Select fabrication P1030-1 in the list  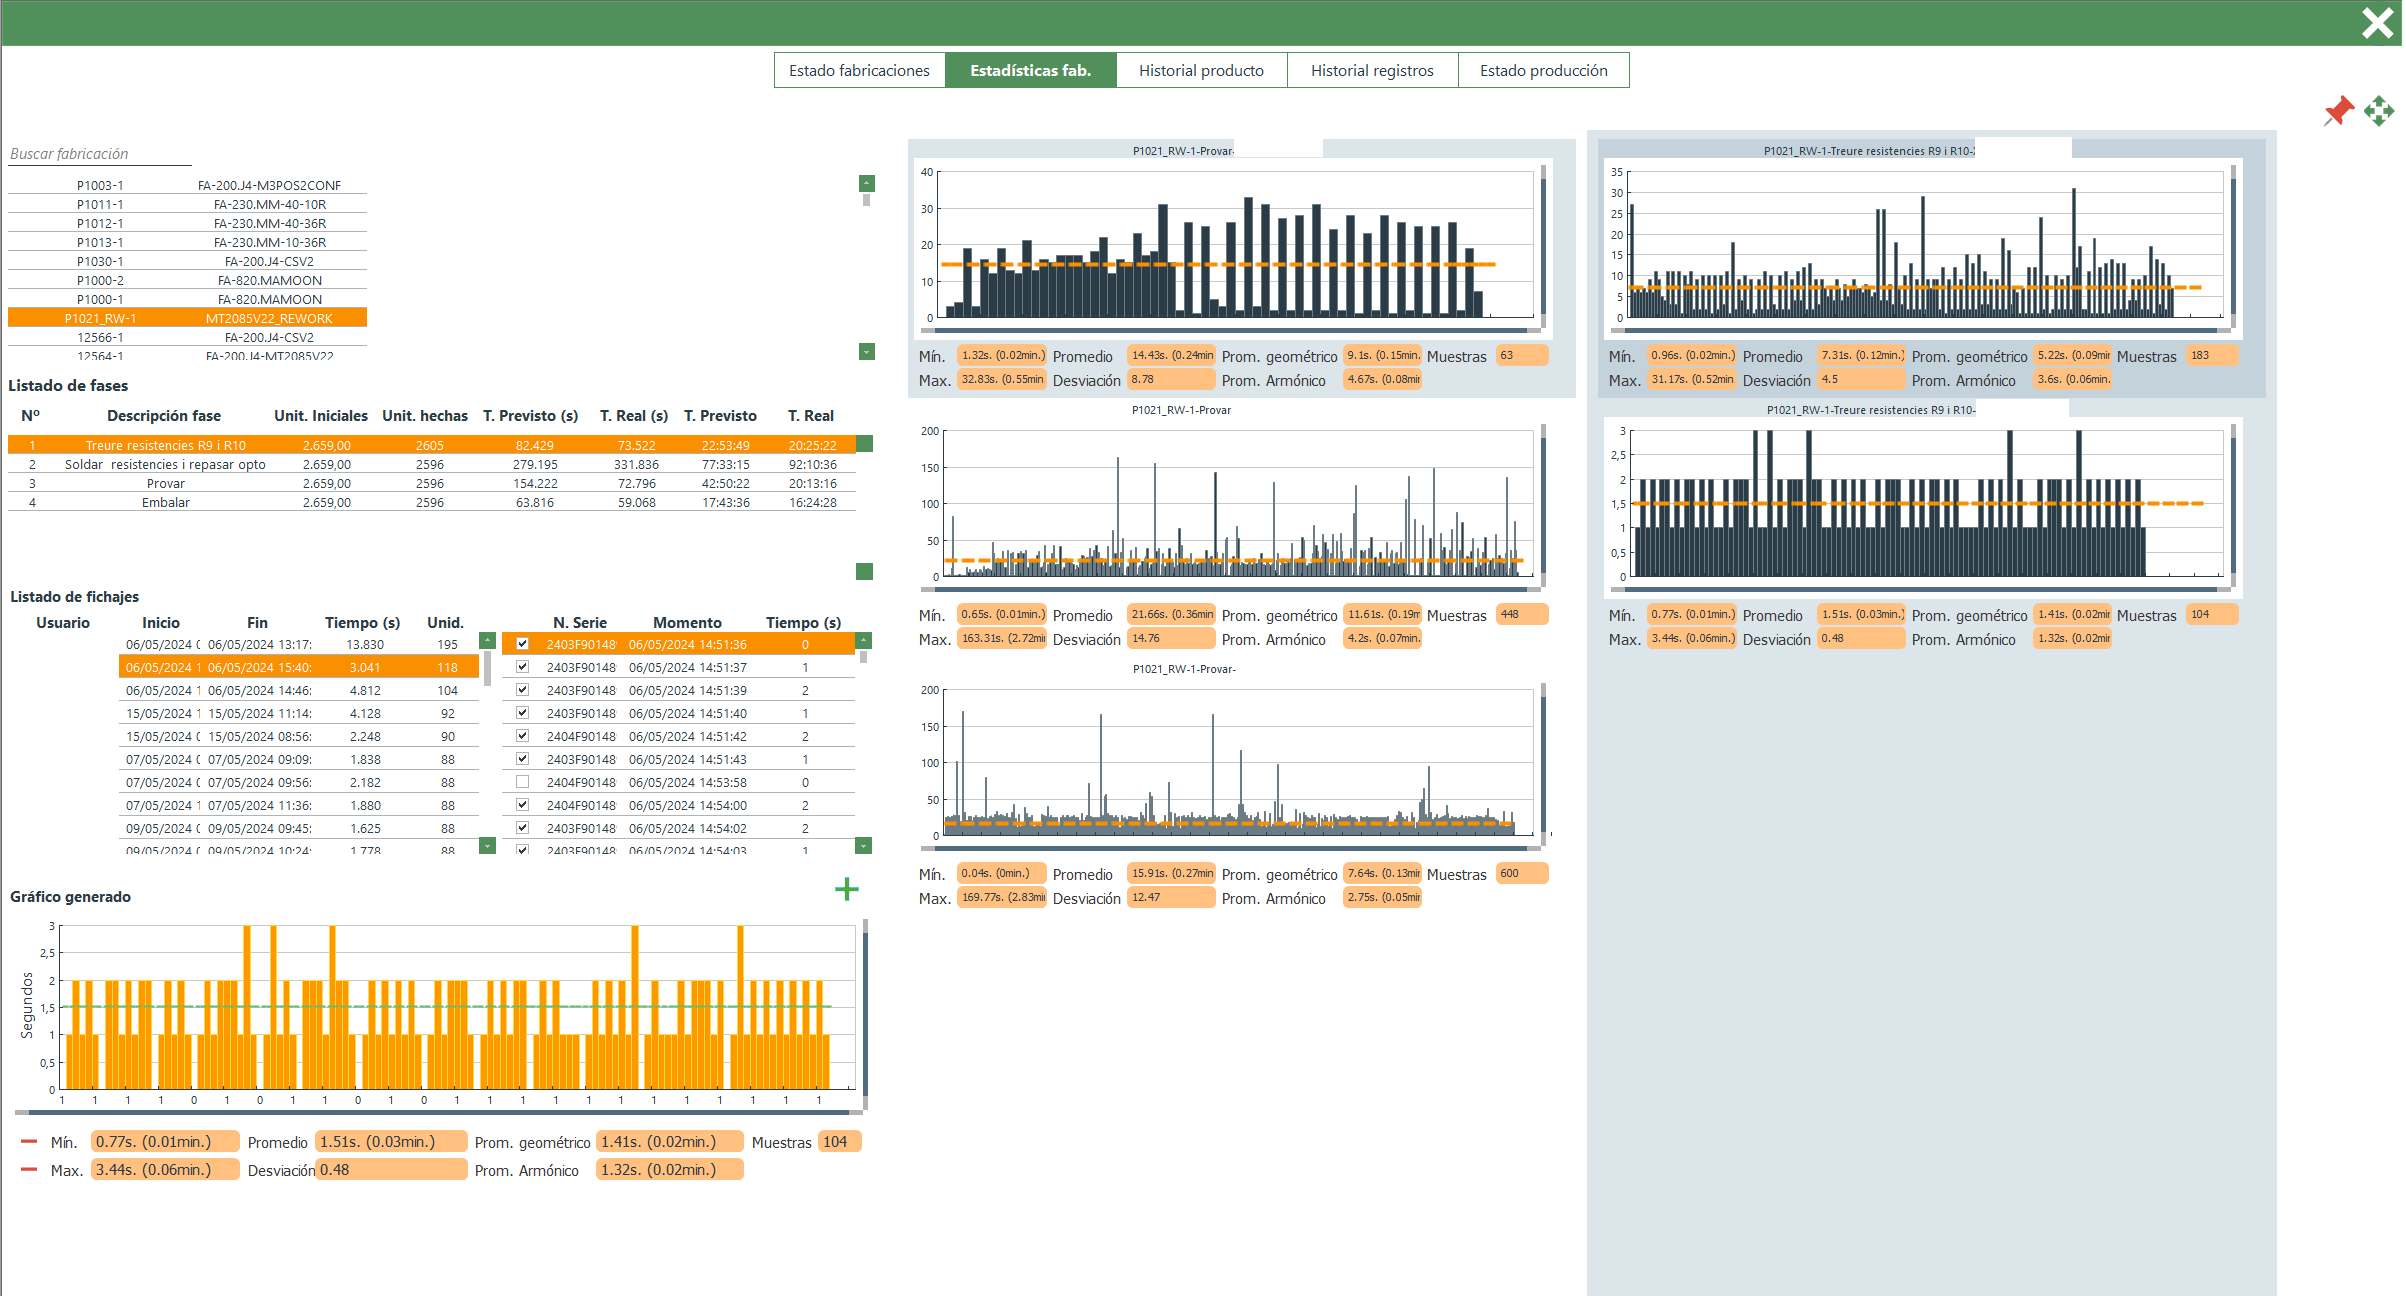click(187, 261)
